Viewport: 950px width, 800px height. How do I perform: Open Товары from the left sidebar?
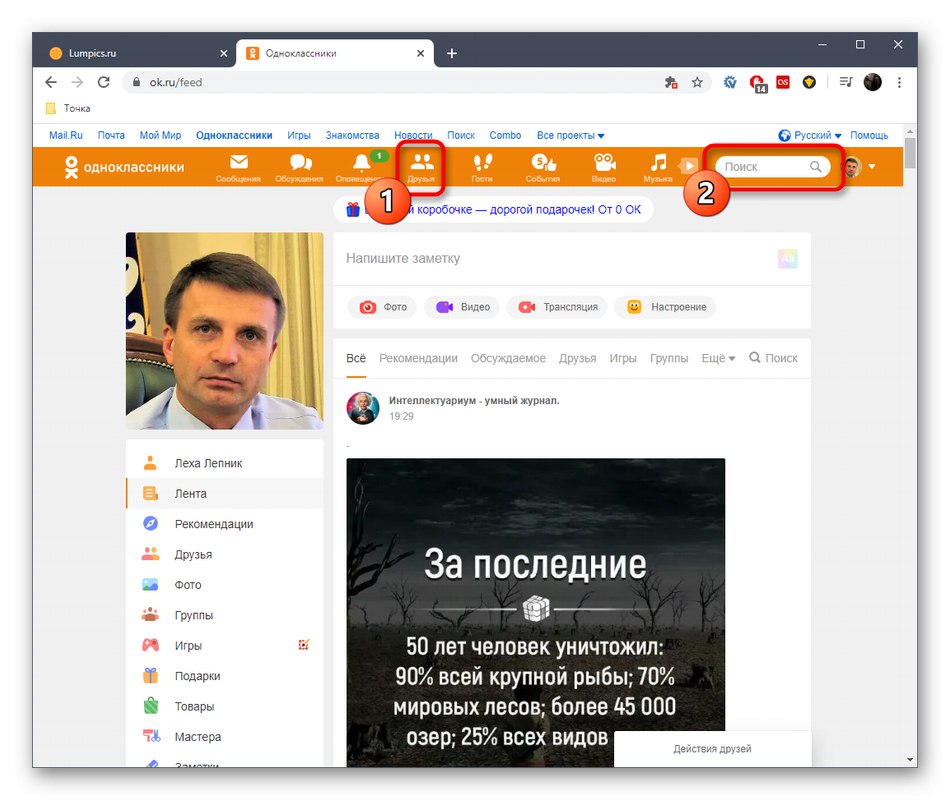pos(194,706)
